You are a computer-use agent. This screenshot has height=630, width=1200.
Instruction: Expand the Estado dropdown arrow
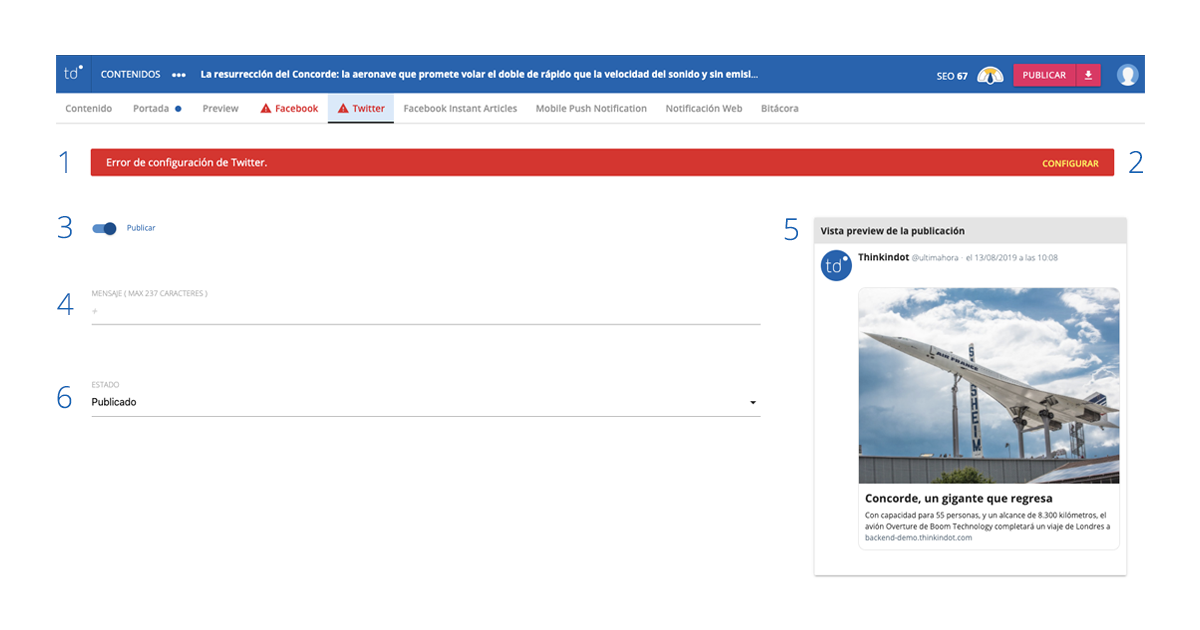click(752, 403)
